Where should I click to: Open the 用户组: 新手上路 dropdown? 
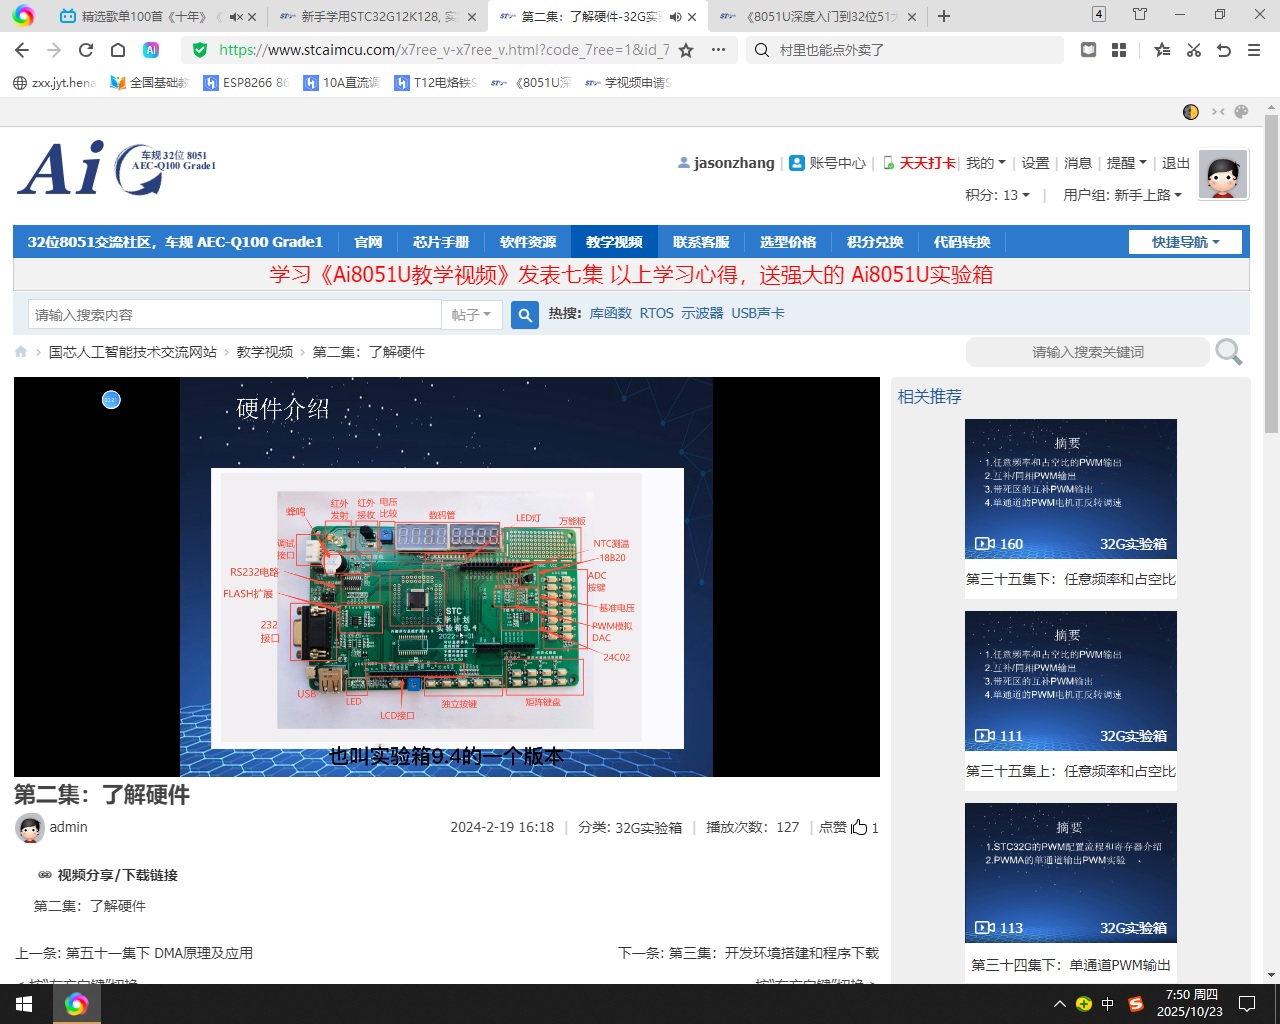[x=1122, y=195]
